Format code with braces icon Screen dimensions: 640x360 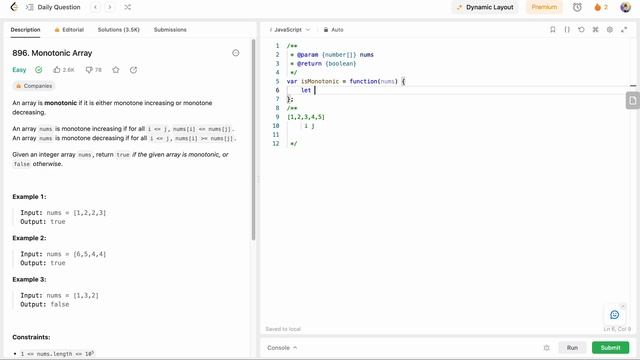click(x=567, y=30)
